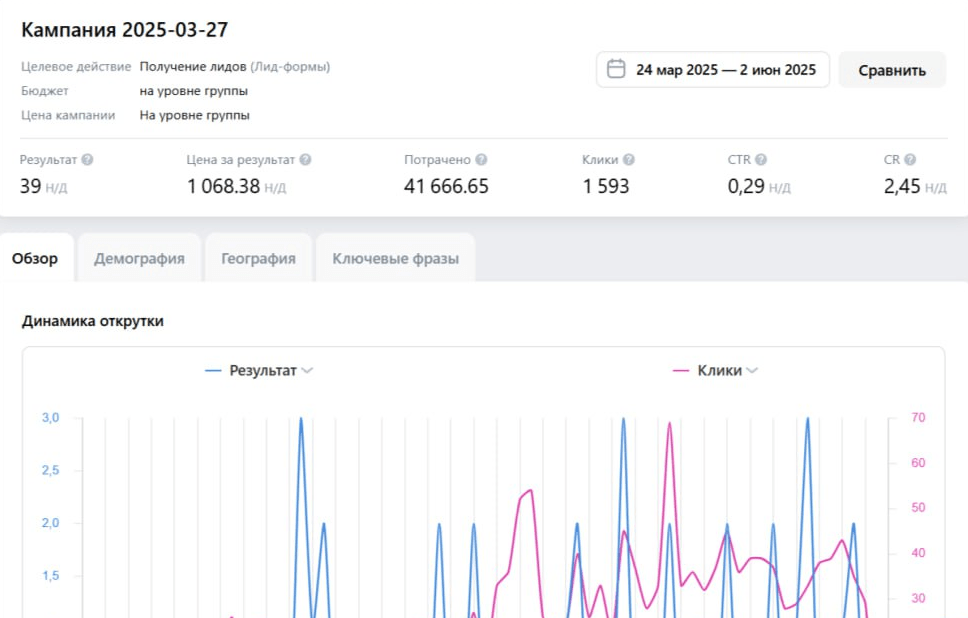Screen dimensions: 968x618
Task: Click the Потрачено value 41 666.65
Action: pyautogui.click(x=446, y=186)
